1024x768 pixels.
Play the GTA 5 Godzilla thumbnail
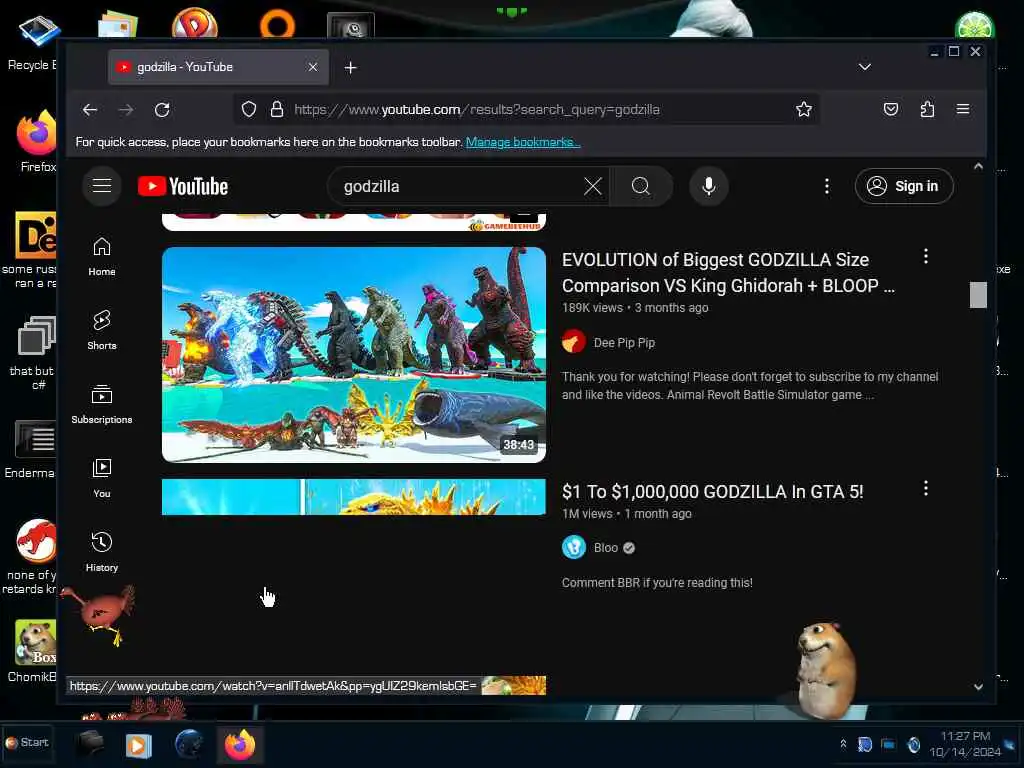(x=354, y=497)
